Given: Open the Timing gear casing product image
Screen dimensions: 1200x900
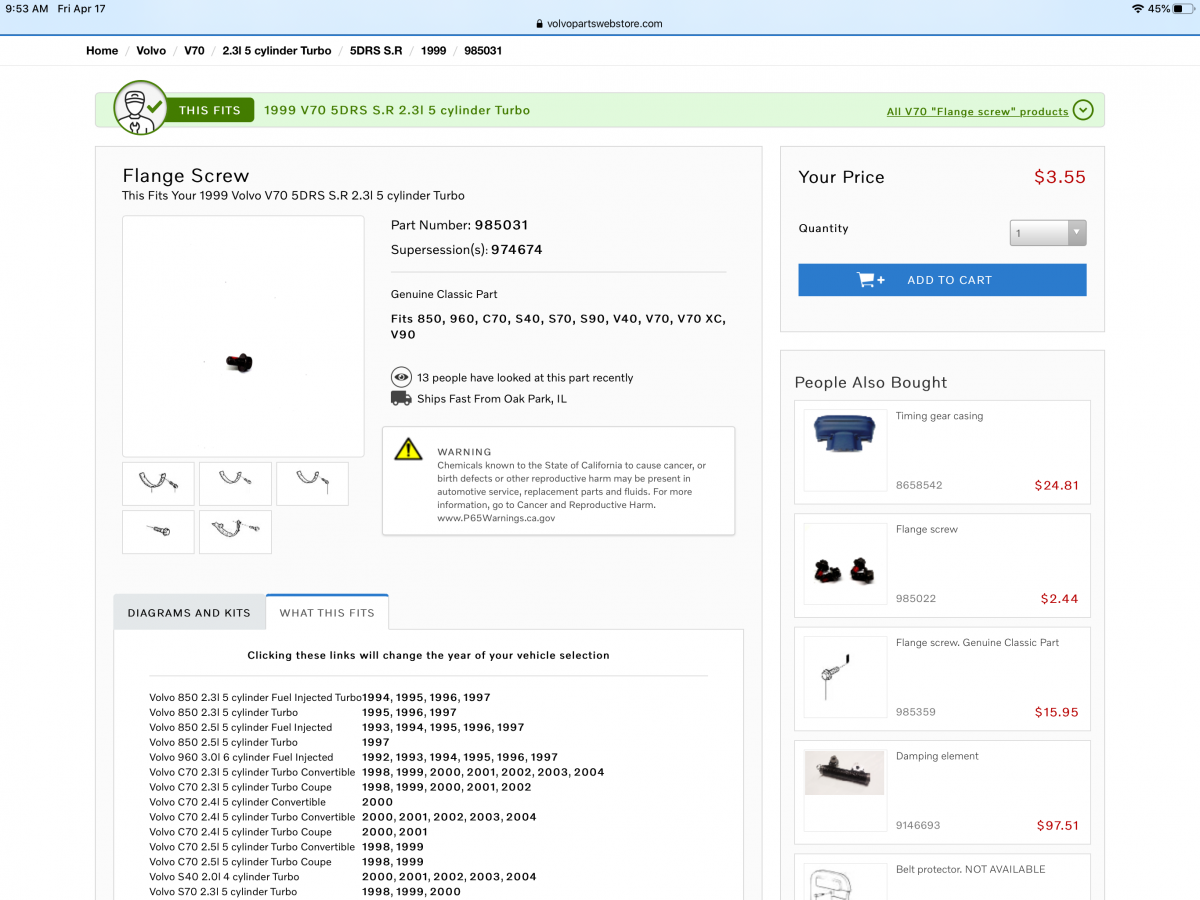Looking at the screenshot, I should (x=845, y=450).
